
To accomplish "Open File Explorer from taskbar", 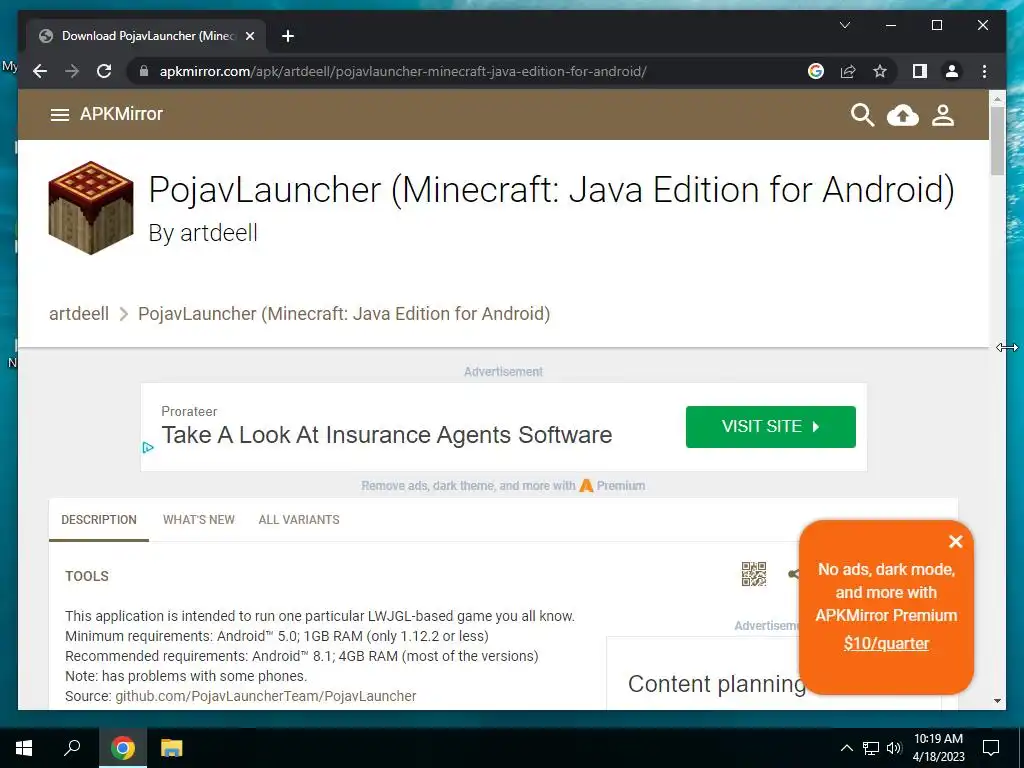I will (171, 748).
